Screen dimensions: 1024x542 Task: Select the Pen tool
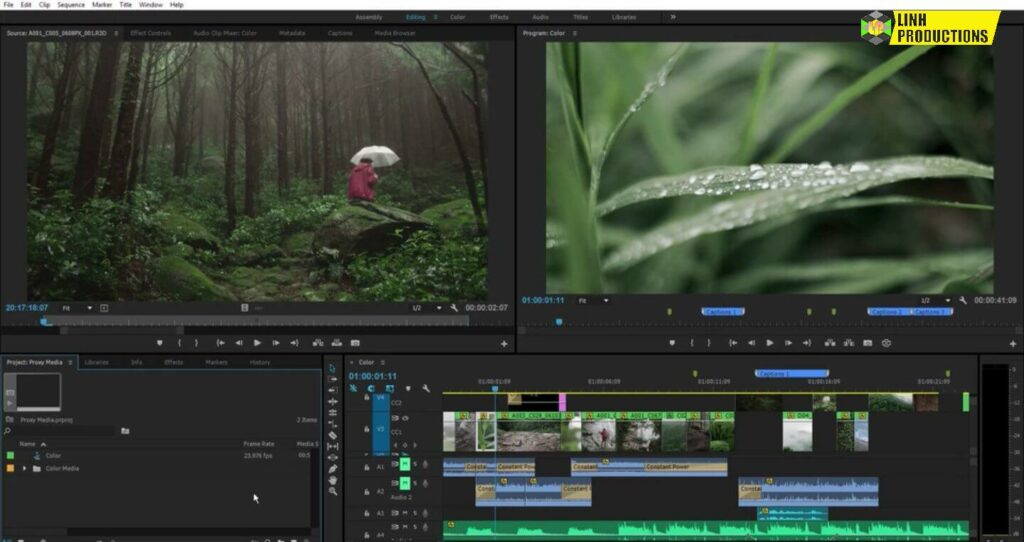click(332, 469)
